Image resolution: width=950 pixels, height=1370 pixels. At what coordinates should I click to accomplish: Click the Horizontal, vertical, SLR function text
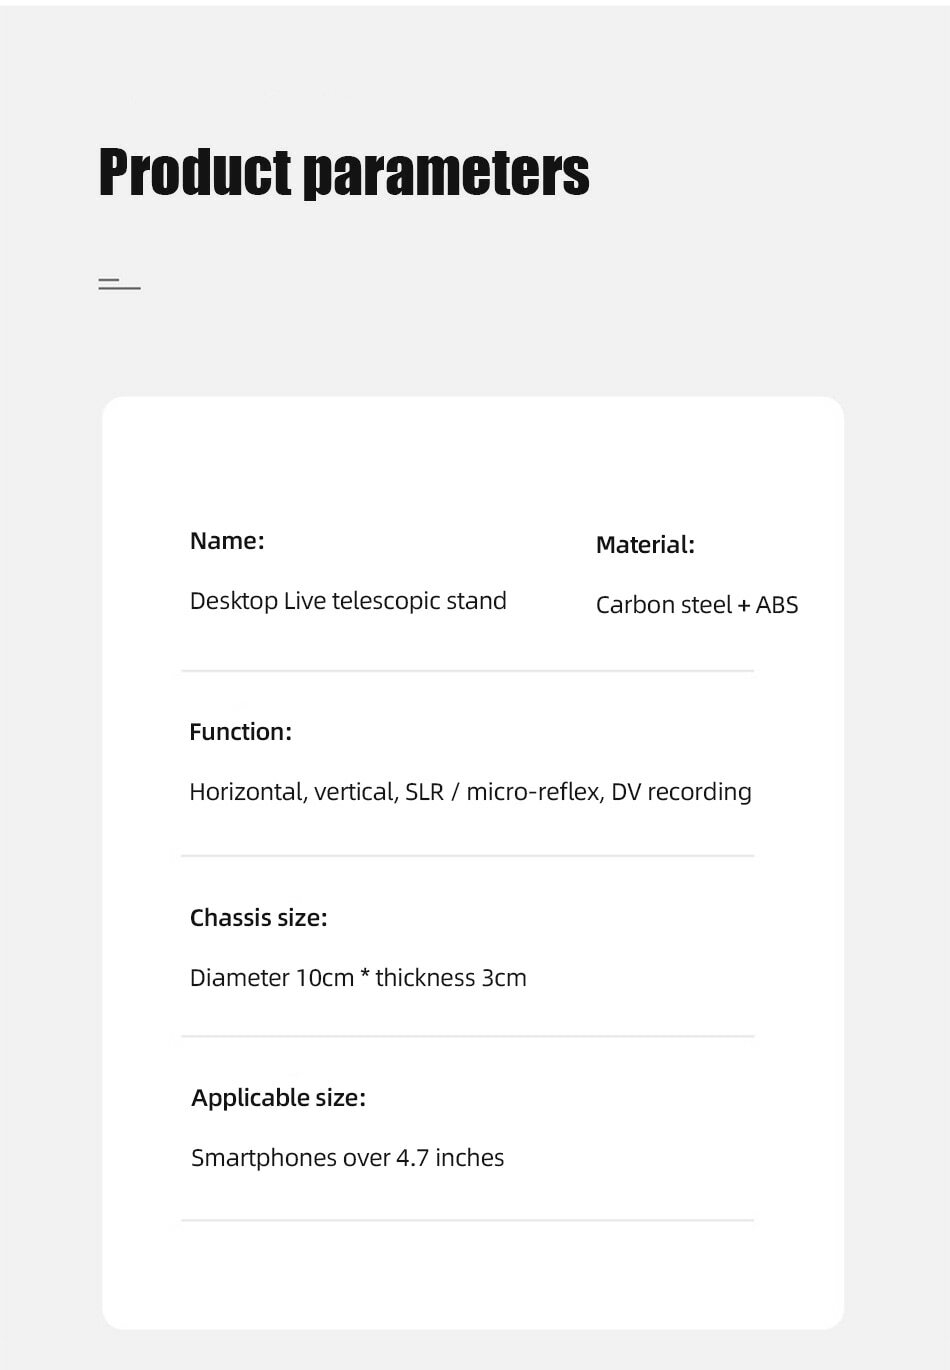click(x=316, y=792)
